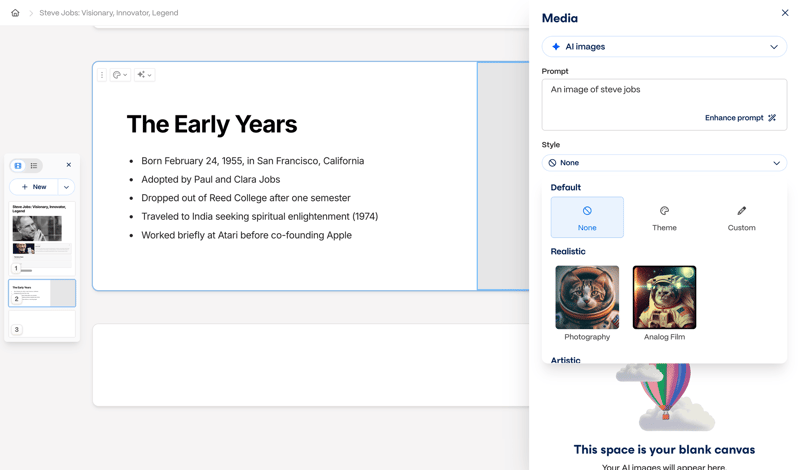Click the bullet about born February 24, 1955
This screenshot has width=800, height=470.
tap(253, 161)
